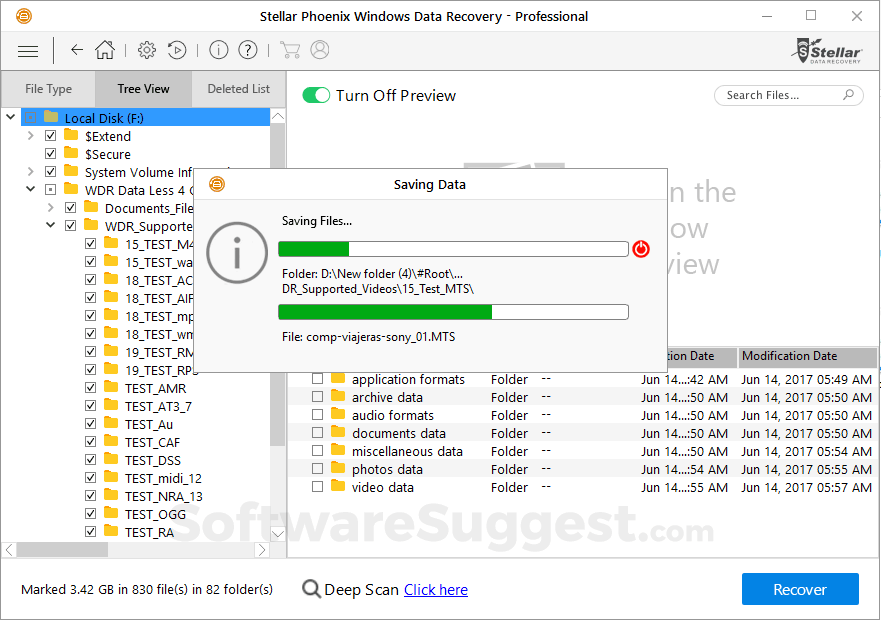Open the Settings gear icon
This screenshot has width=881, height=621.
click(x=146, y=50)
